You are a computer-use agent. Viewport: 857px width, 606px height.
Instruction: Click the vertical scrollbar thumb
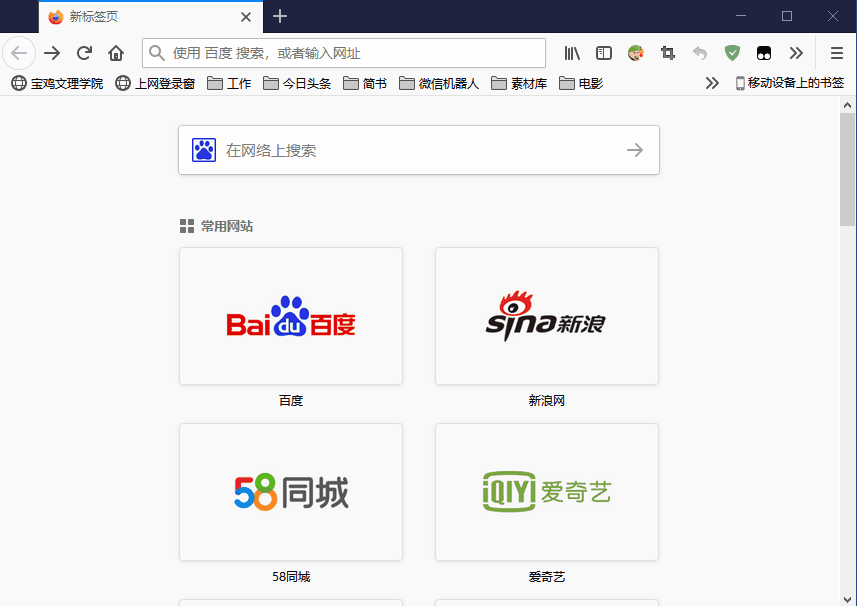[848, 169]
